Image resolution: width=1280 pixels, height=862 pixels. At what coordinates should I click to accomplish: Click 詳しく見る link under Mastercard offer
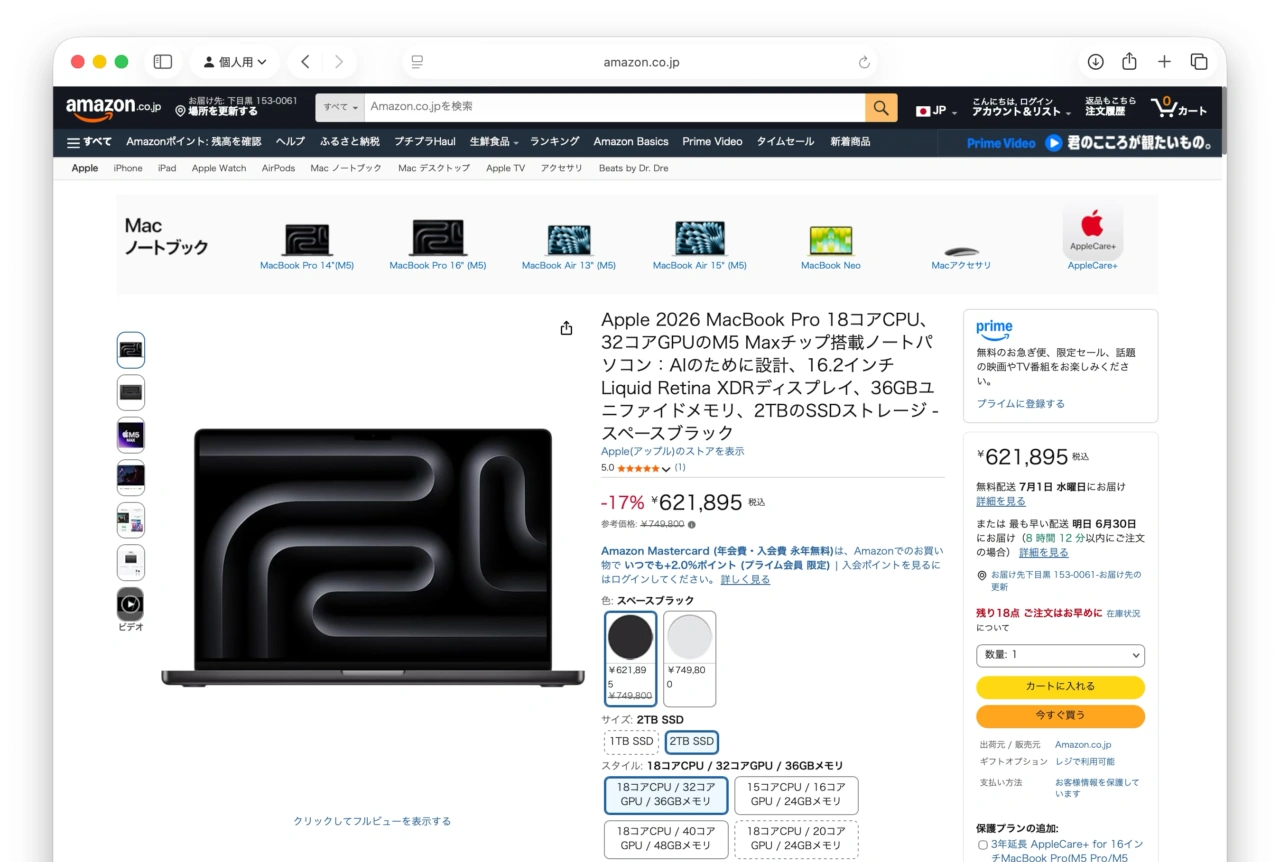tap(745, 579)
